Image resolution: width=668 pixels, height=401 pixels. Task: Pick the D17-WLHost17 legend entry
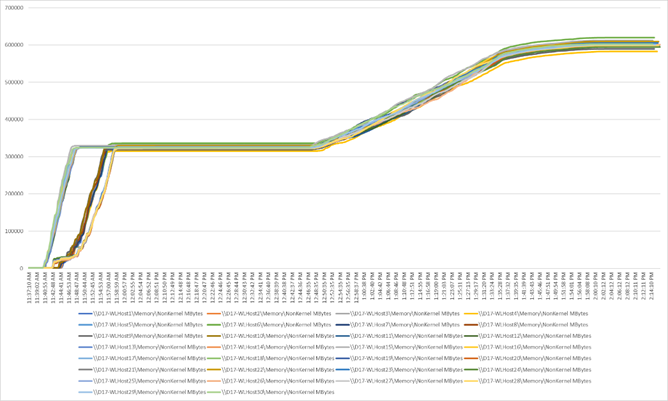pos(142,358)
